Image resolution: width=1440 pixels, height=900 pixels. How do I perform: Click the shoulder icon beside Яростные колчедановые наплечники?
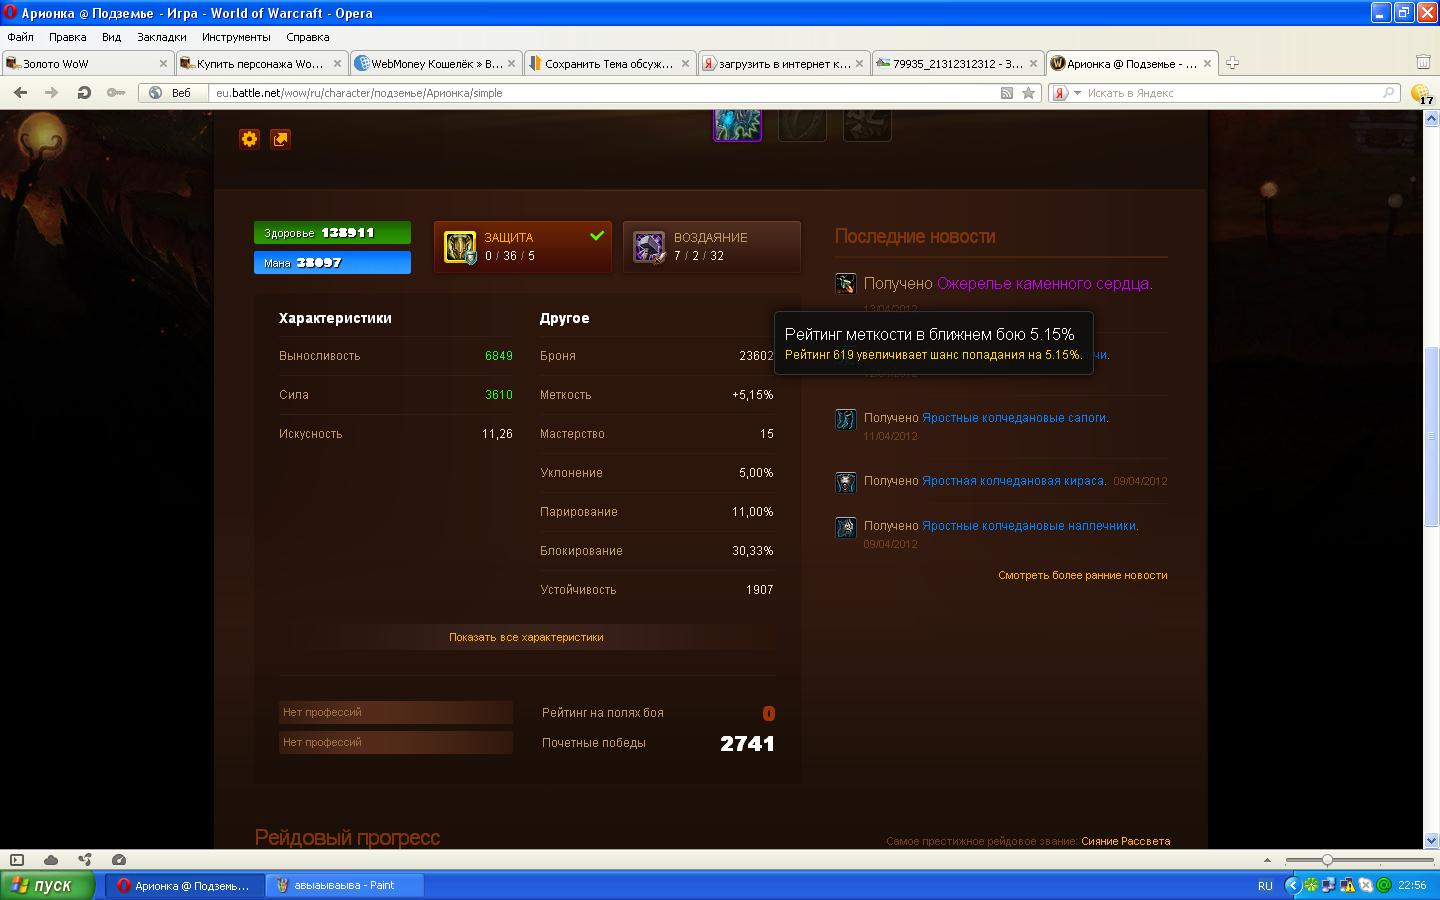846,527
